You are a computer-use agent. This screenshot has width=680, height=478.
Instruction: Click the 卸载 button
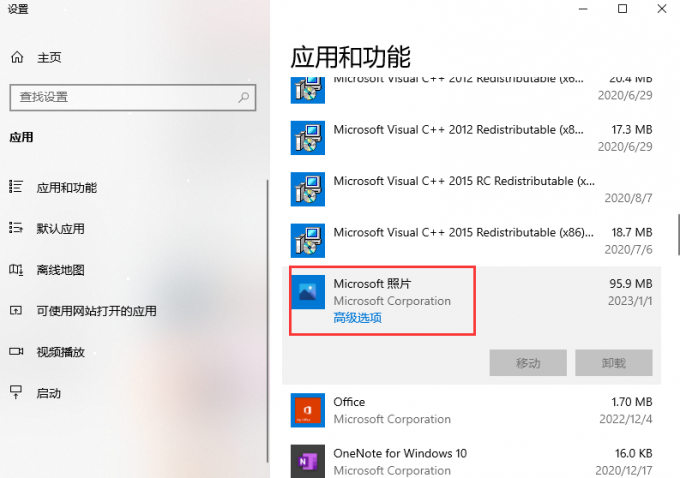point(614,363)
